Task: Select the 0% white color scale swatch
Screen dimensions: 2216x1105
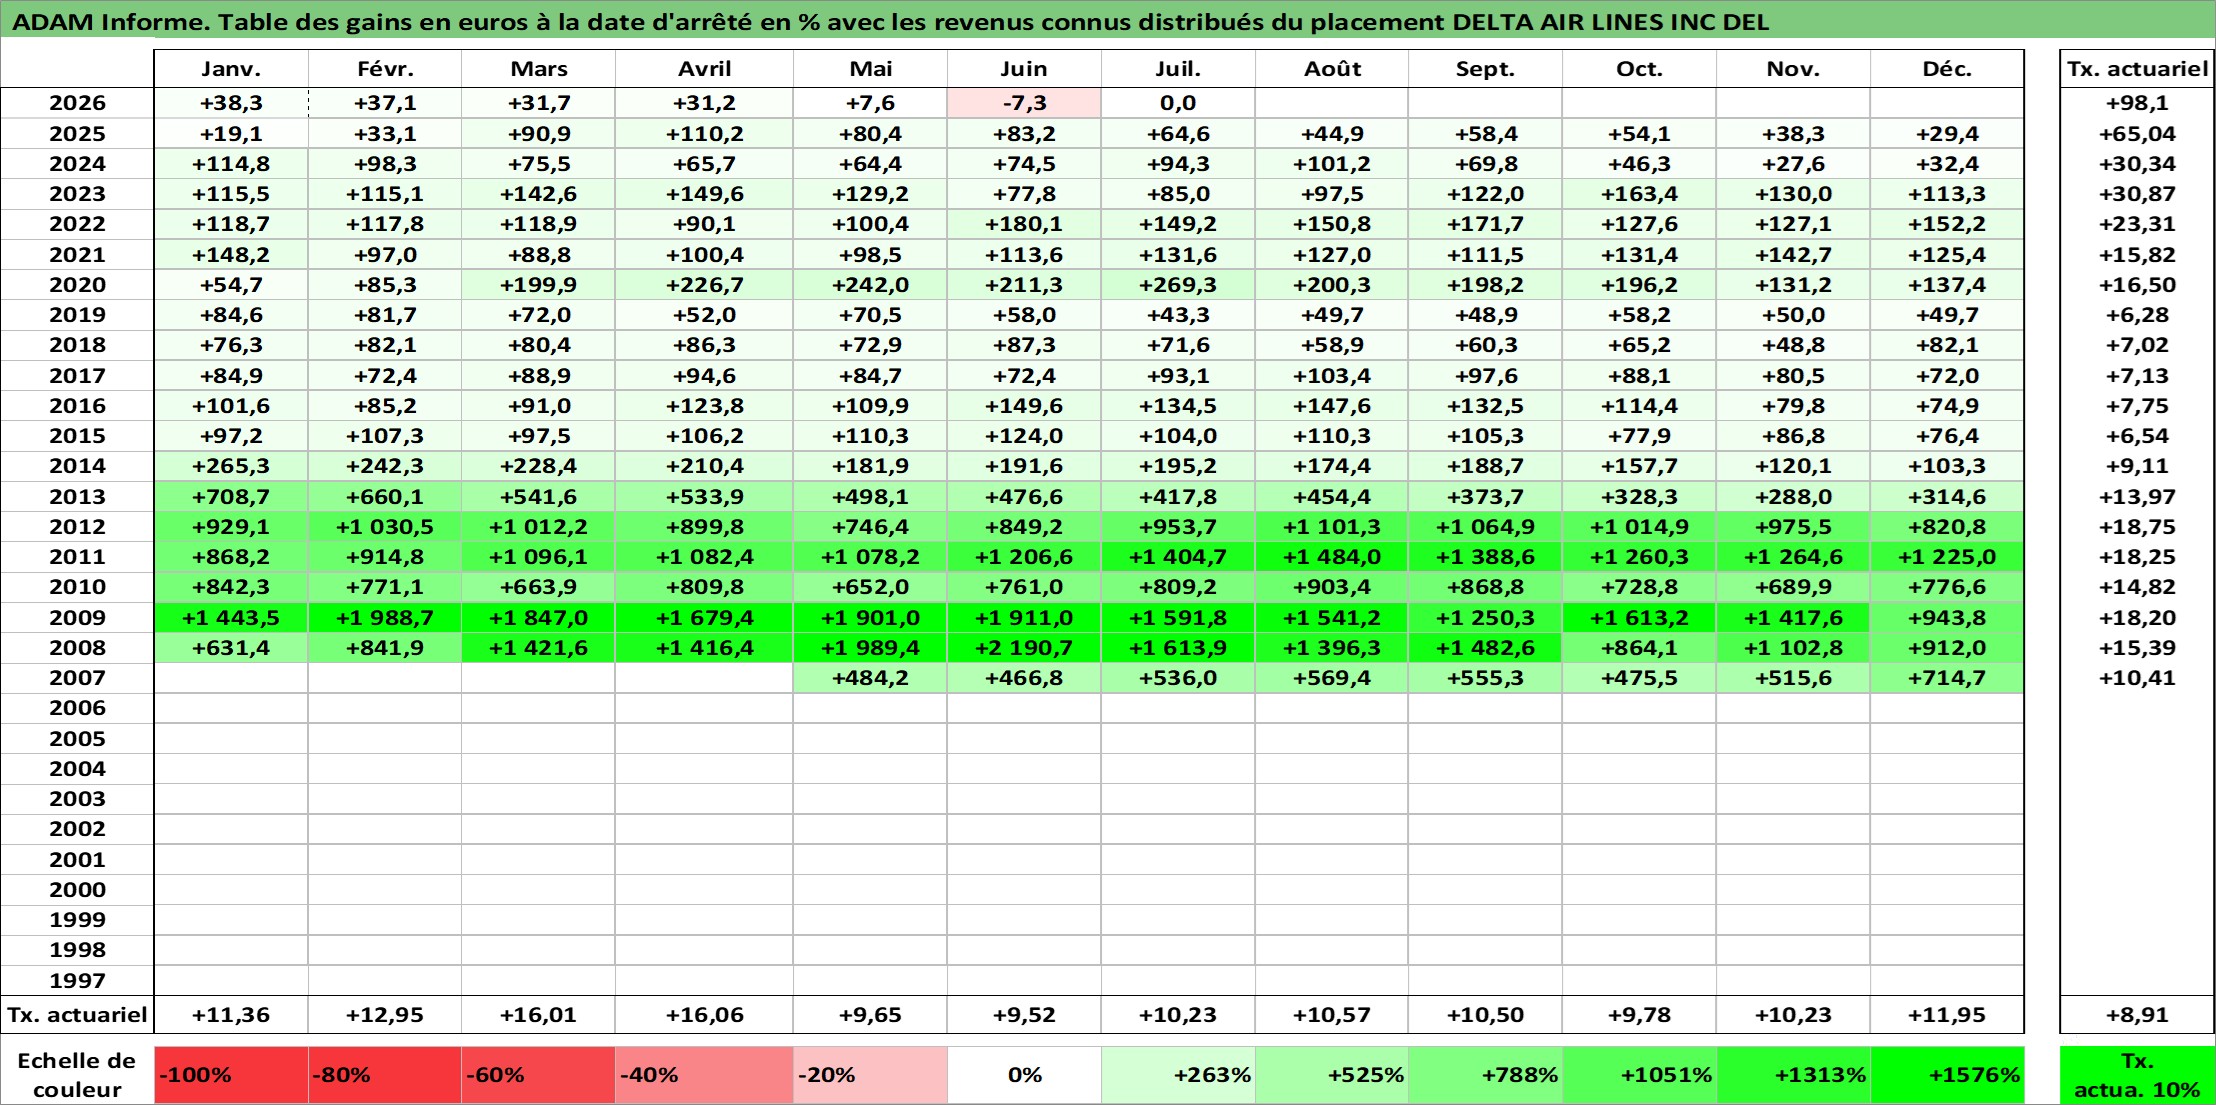Action: pos(1024,1075)
